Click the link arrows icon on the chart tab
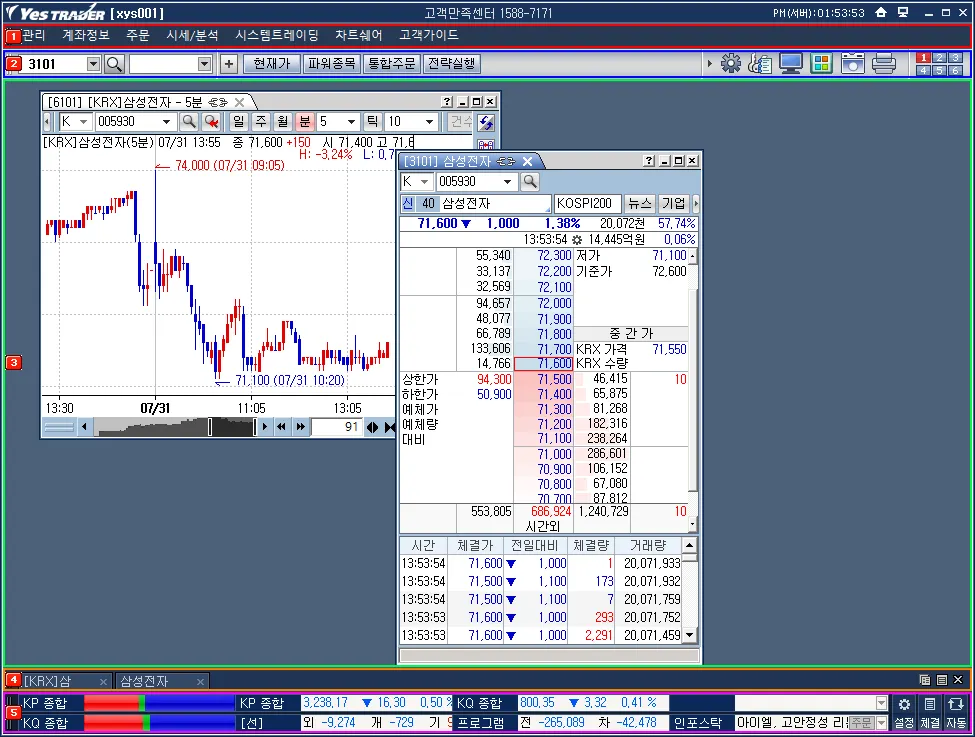This screenshot has height=737, width=975. [218, 102]
